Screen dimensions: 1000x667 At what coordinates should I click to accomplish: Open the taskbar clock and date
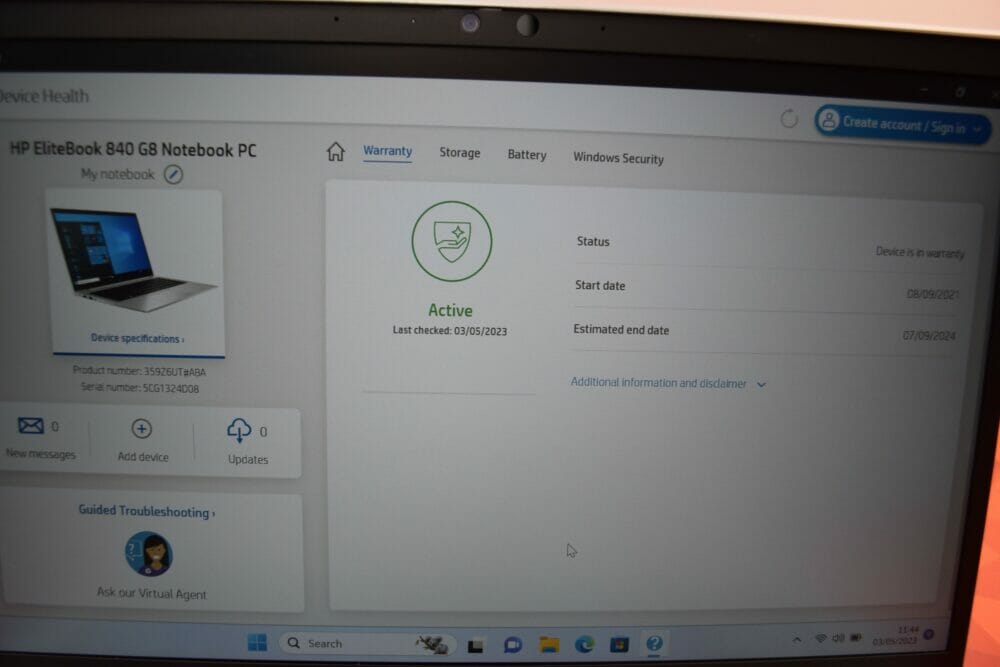tap(895, 635)
